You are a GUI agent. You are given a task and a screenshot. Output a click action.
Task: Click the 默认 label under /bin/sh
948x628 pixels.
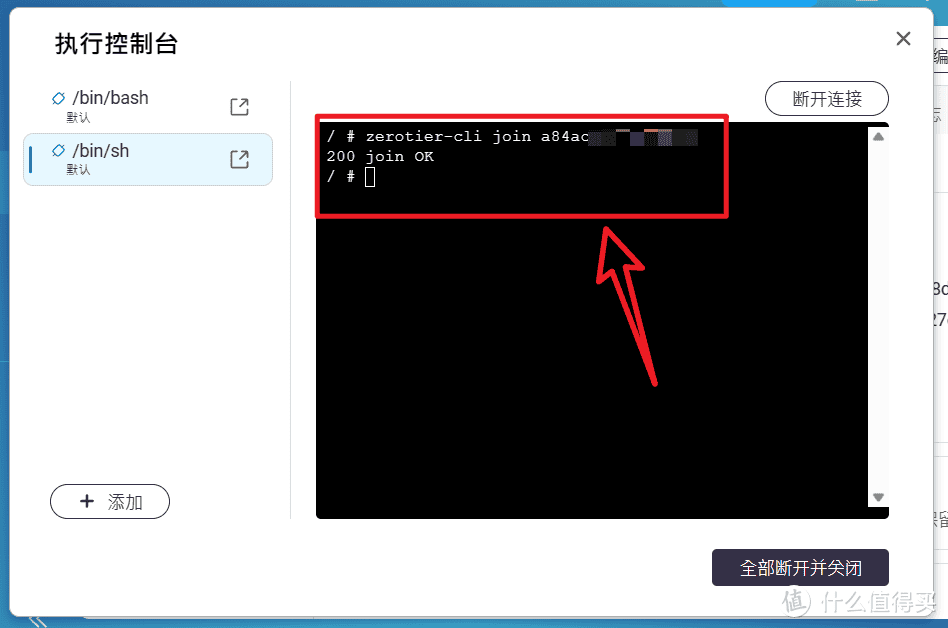coord(78,170)
